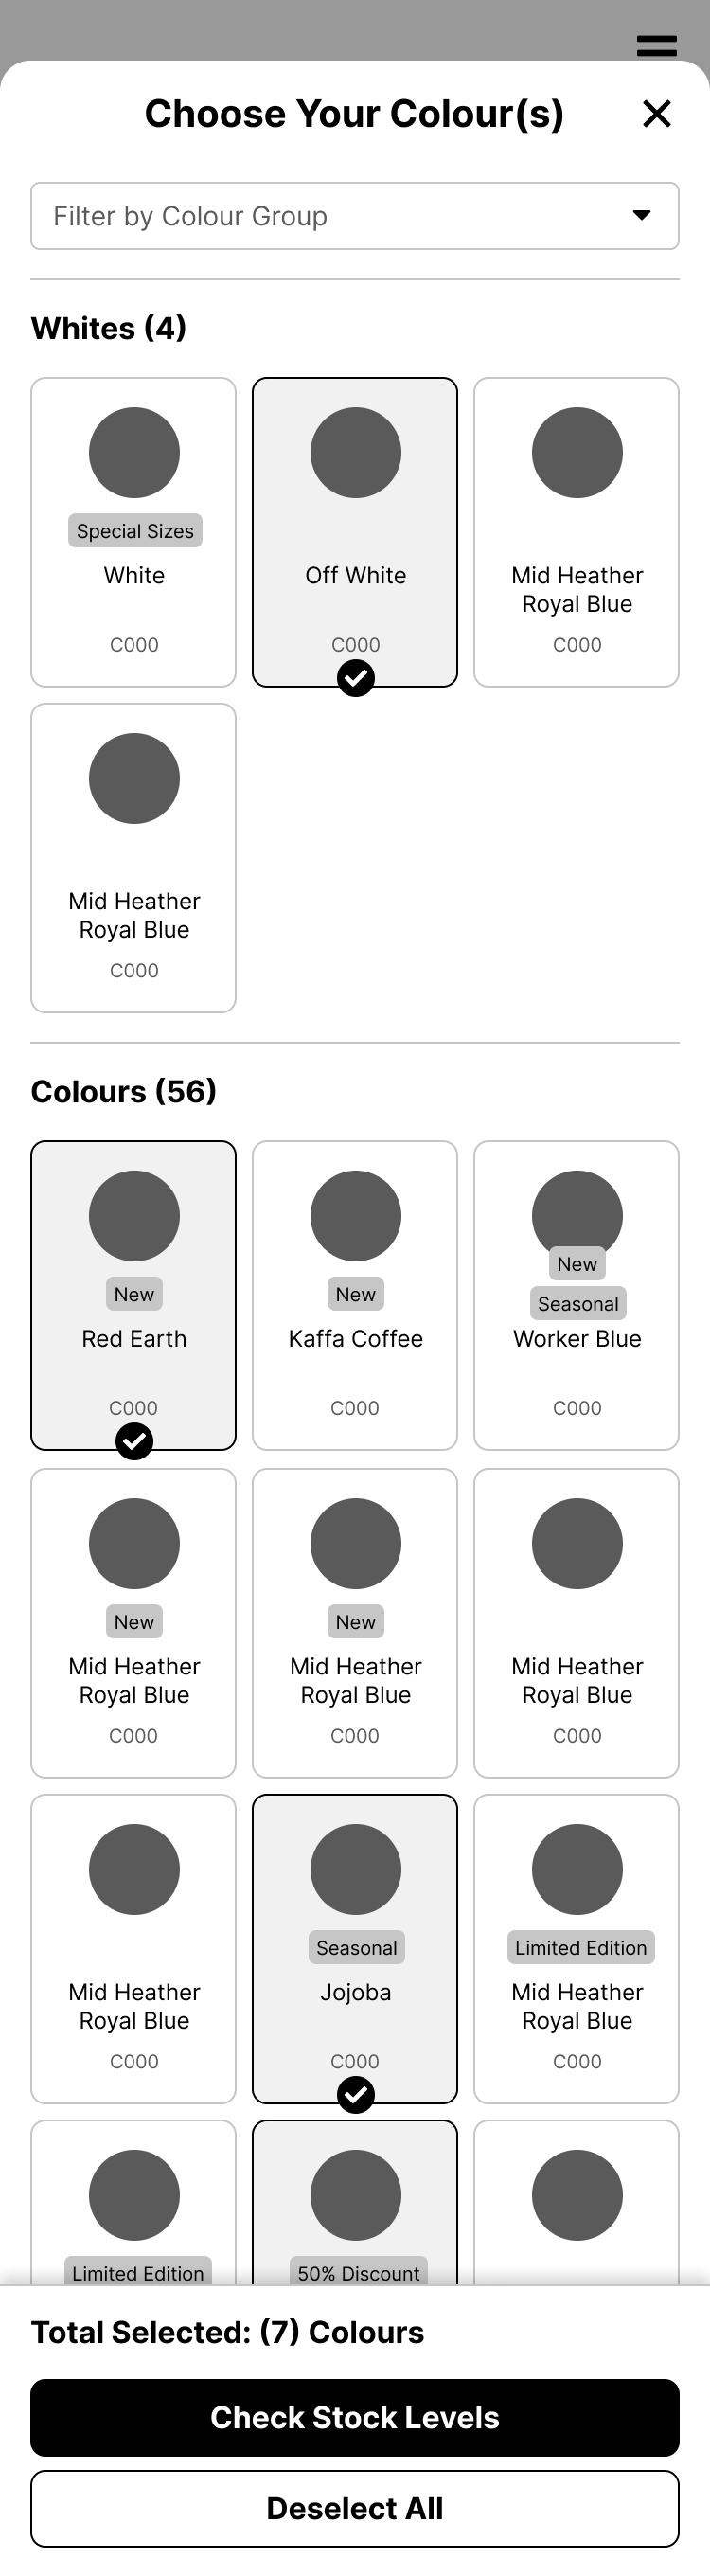Pick the Kaffa Coffee colour swatch
Screen dimensions: 710x2576
(x=356, y=1216)
